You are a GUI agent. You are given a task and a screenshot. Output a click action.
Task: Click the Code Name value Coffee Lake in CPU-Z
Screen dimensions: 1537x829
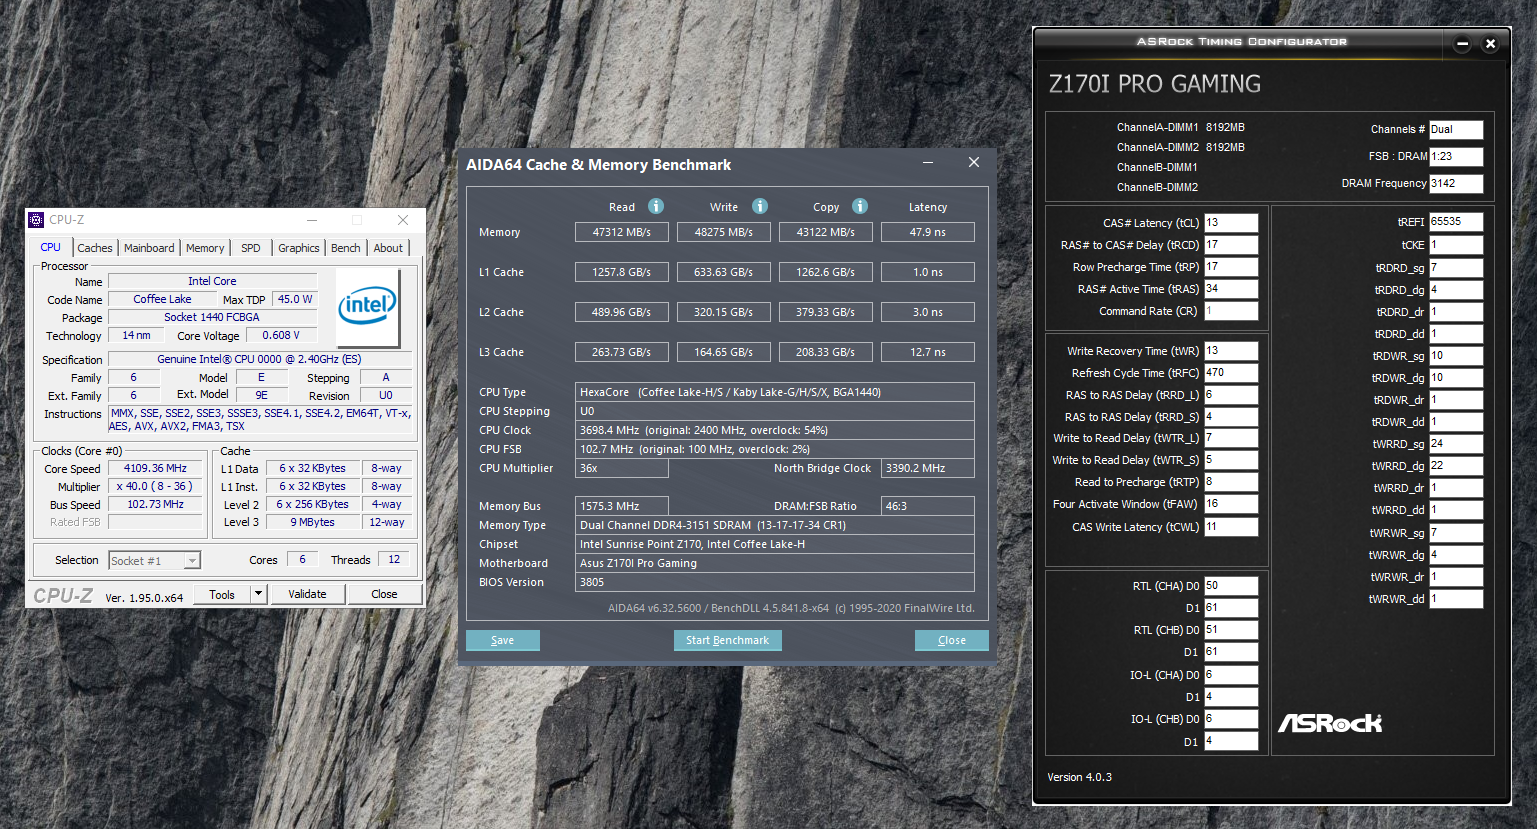point(163,299)
